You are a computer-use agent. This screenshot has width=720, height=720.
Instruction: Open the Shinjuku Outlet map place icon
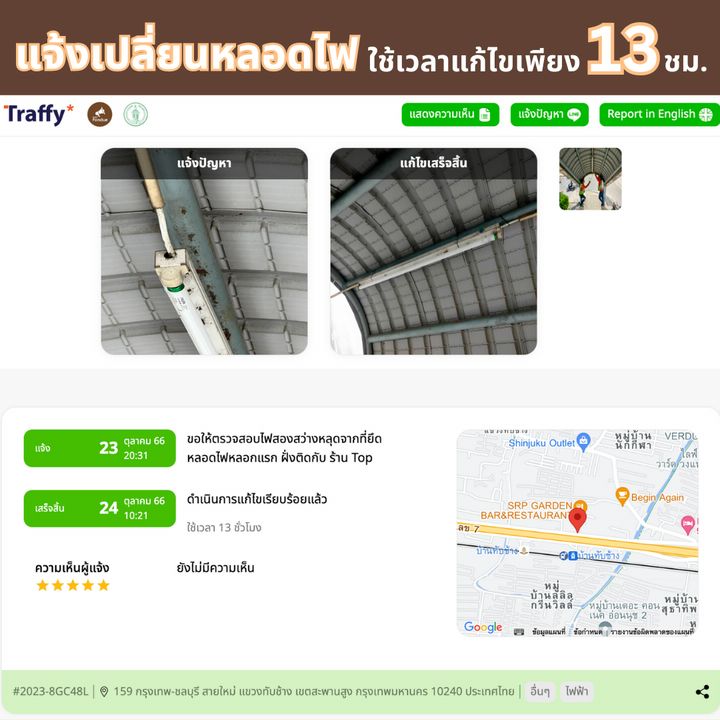coord(583,441)
